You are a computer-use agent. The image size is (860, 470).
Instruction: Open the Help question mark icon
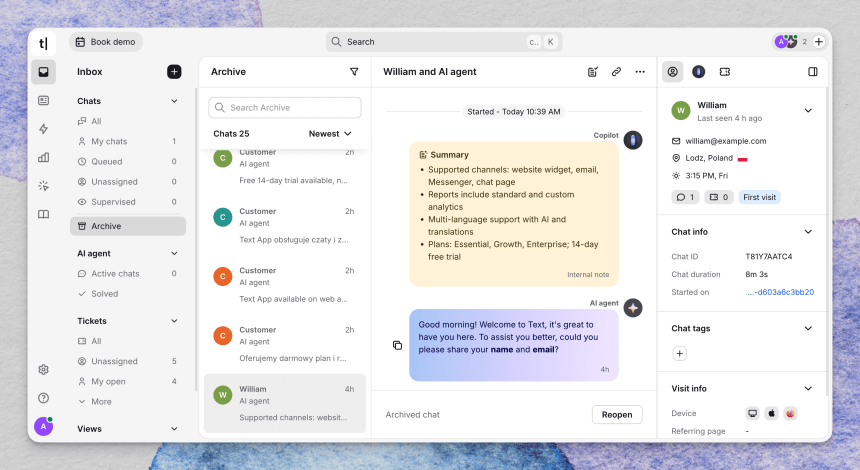click(43, 398)
